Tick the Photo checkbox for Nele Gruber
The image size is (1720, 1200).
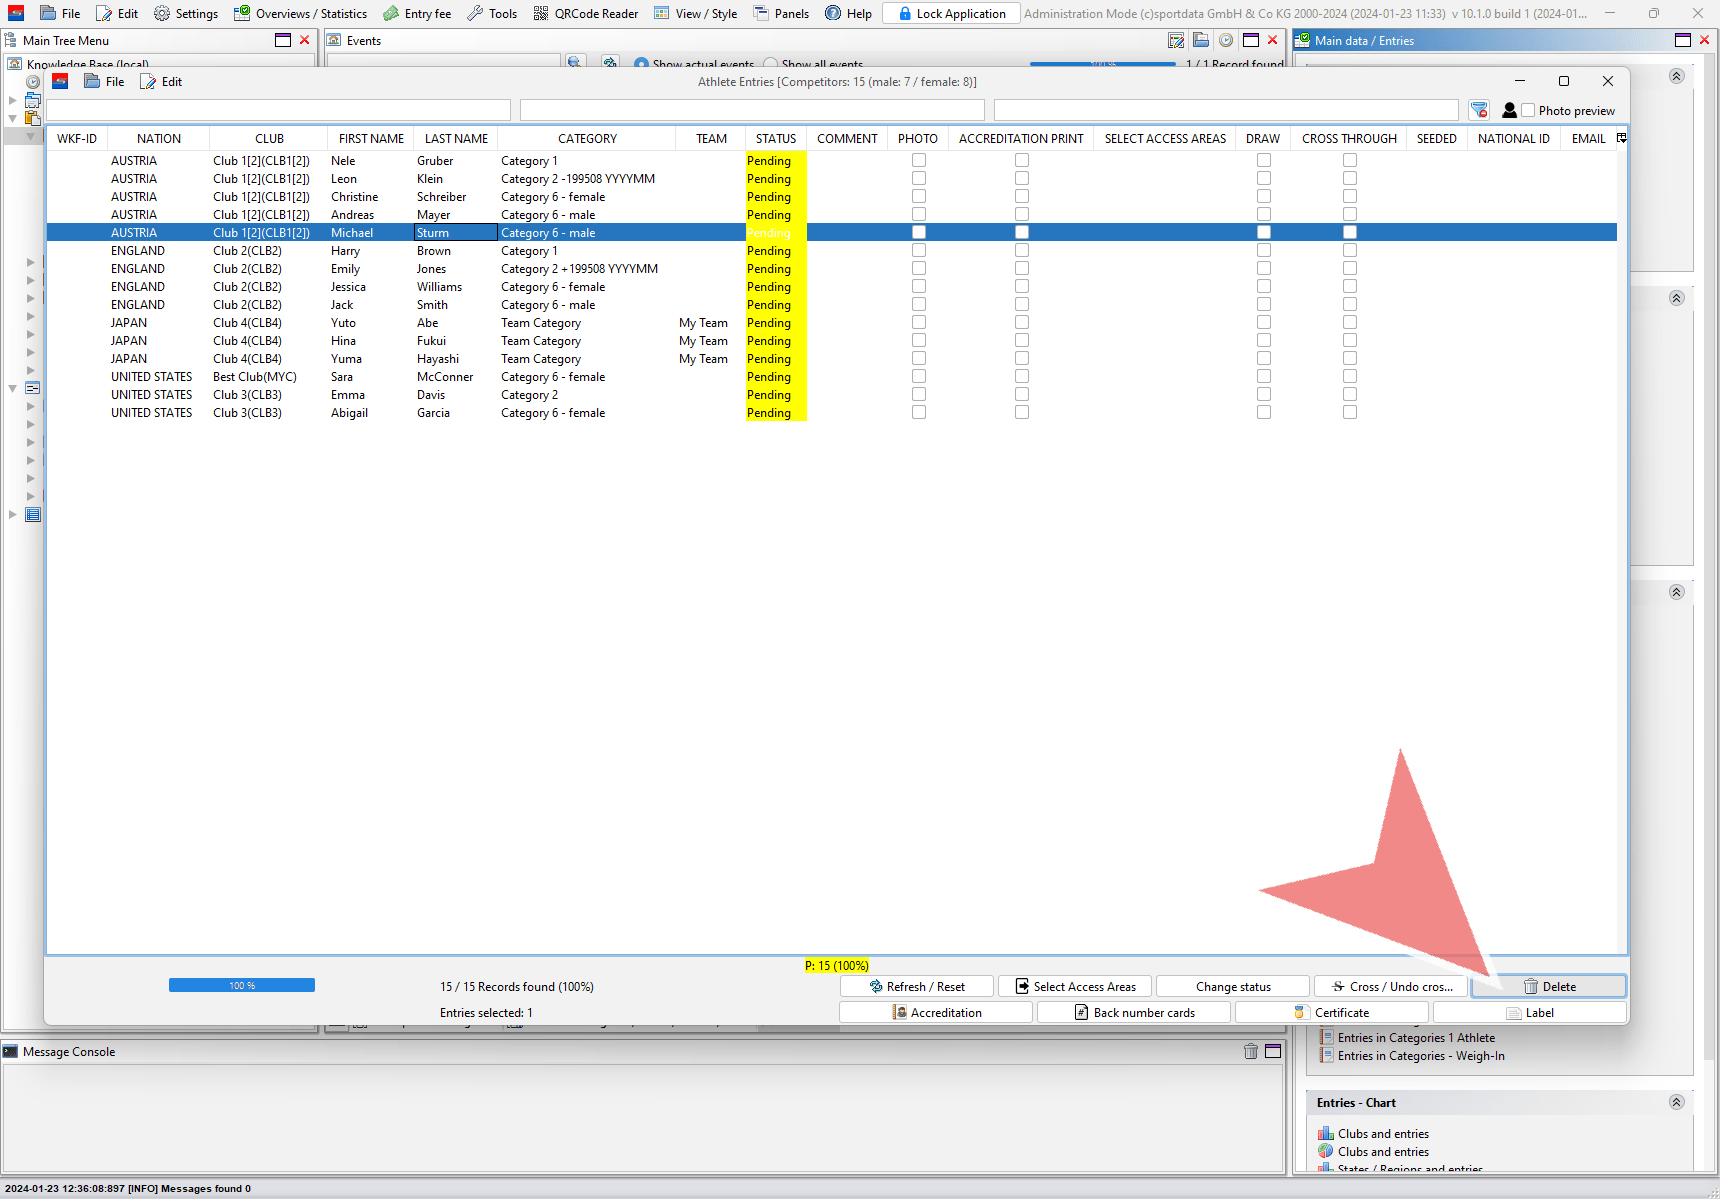point(918,161)
